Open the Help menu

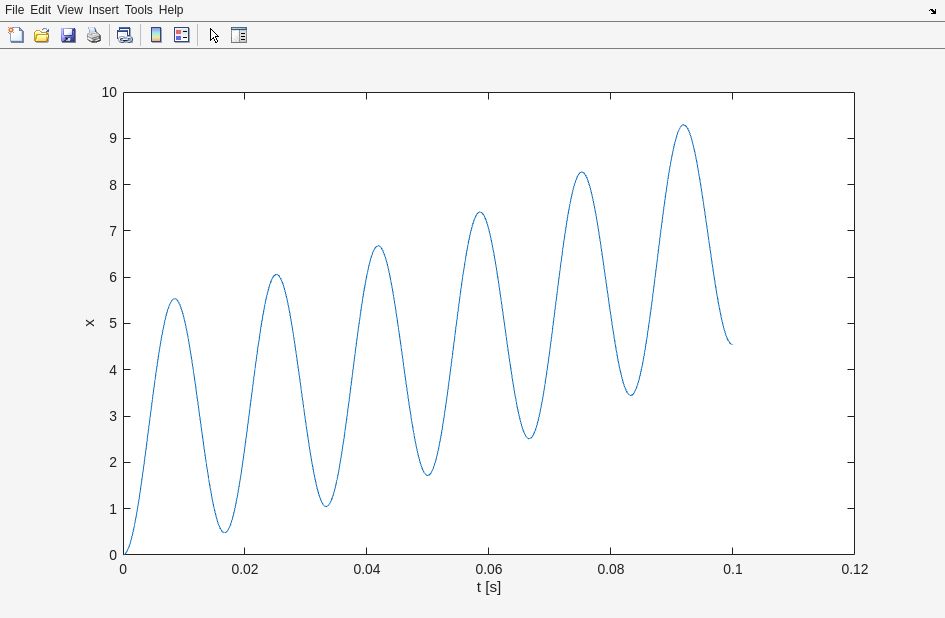[x=171, y=10]
